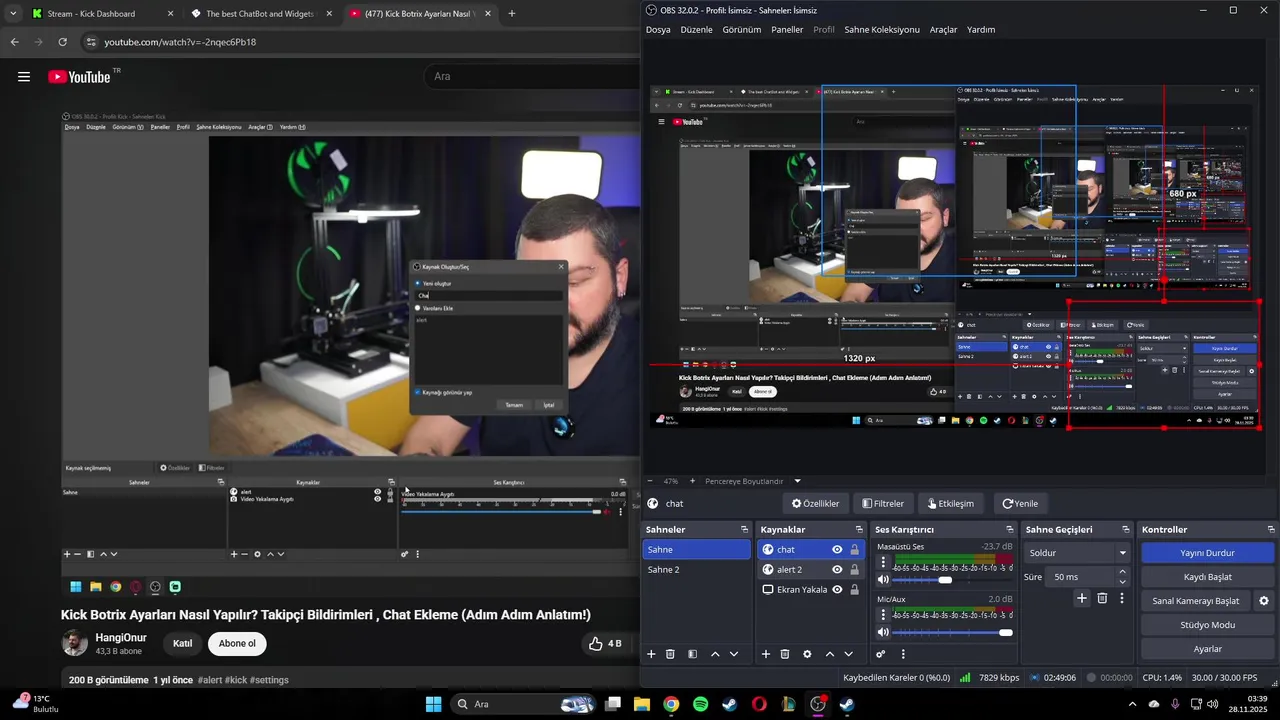The height and width of the screenshot is (720, 1280).
Task: Open YouTube hamburger guide menu
Action: [24, 77]
